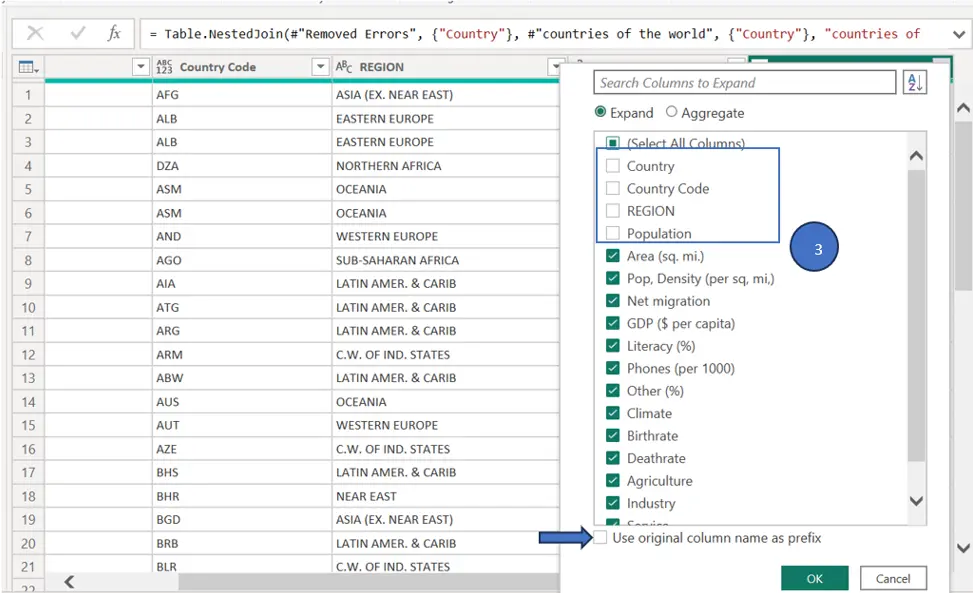The height and width of the screenshot is (593, 973).
Task: Uncheck the Deathrate checkbox
Action: click(612, 458)
